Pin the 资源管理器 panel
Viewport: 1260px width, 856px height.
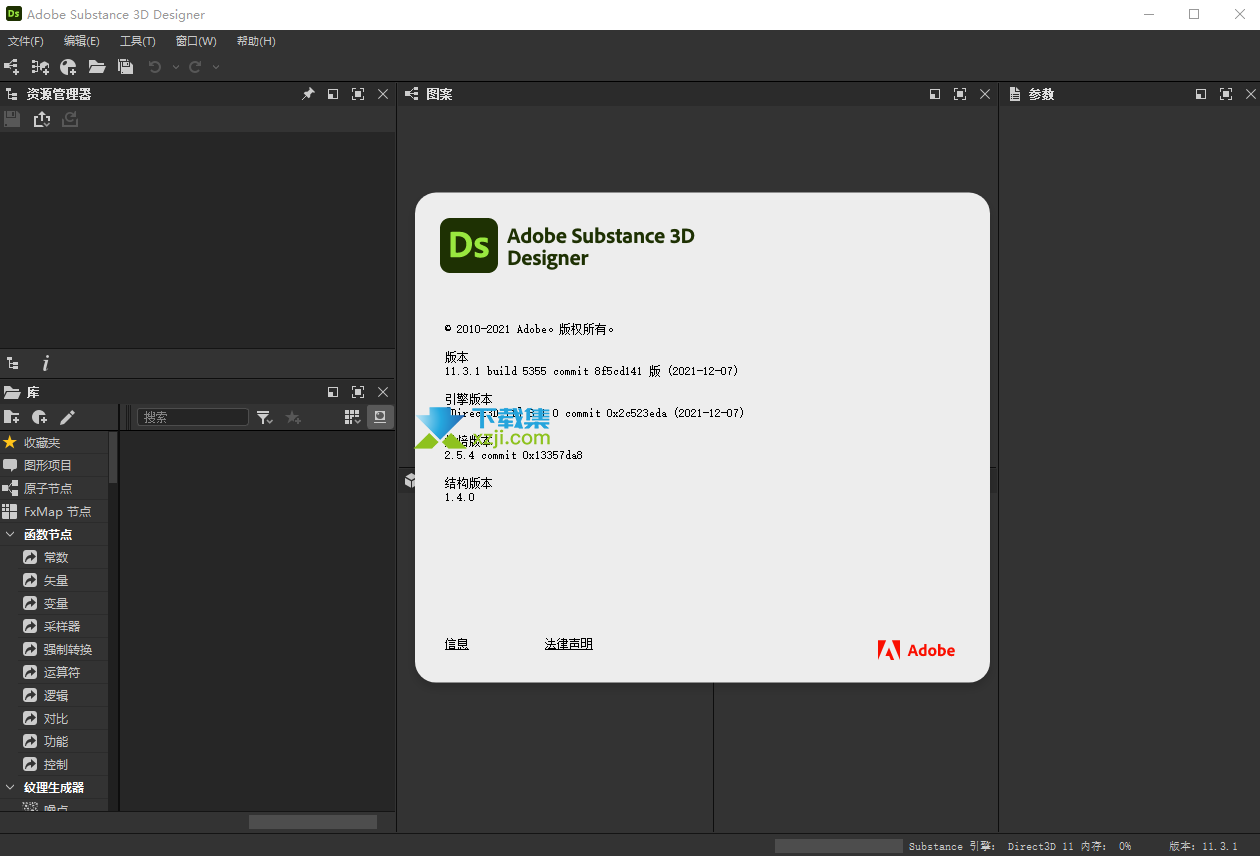point(308,94)
